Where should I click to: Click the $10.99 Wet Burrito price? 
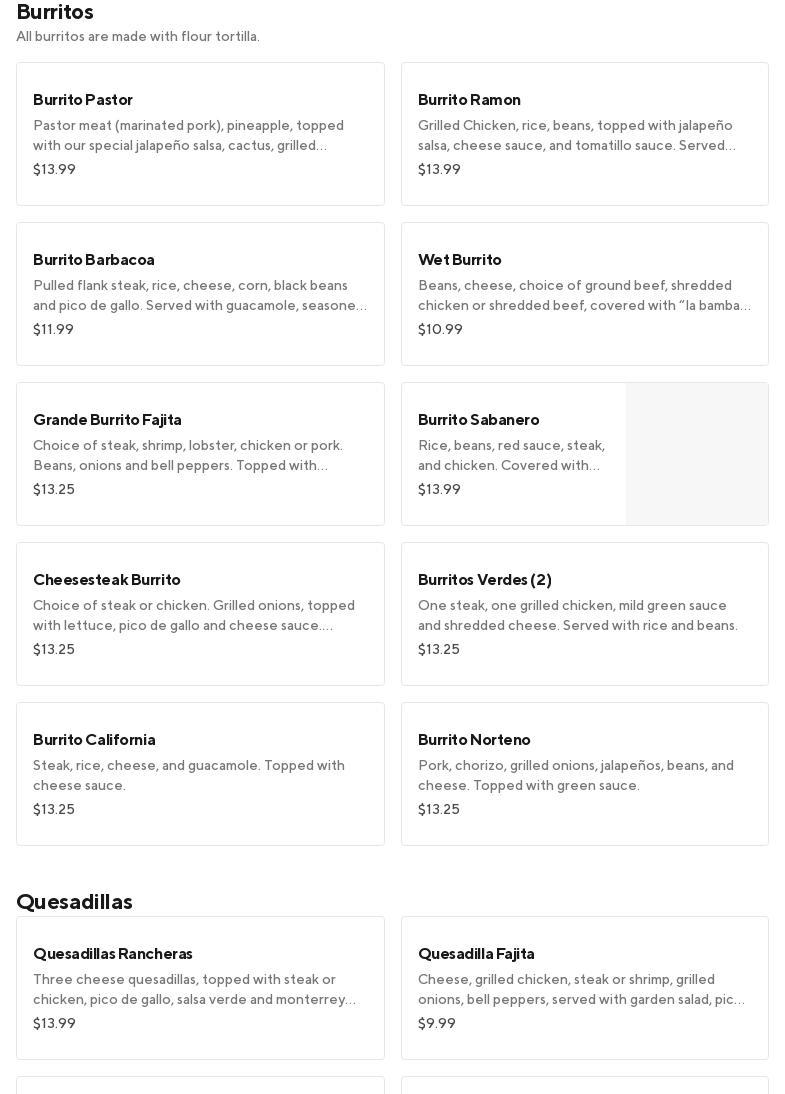pyautogui.click(x=440, y=330)
